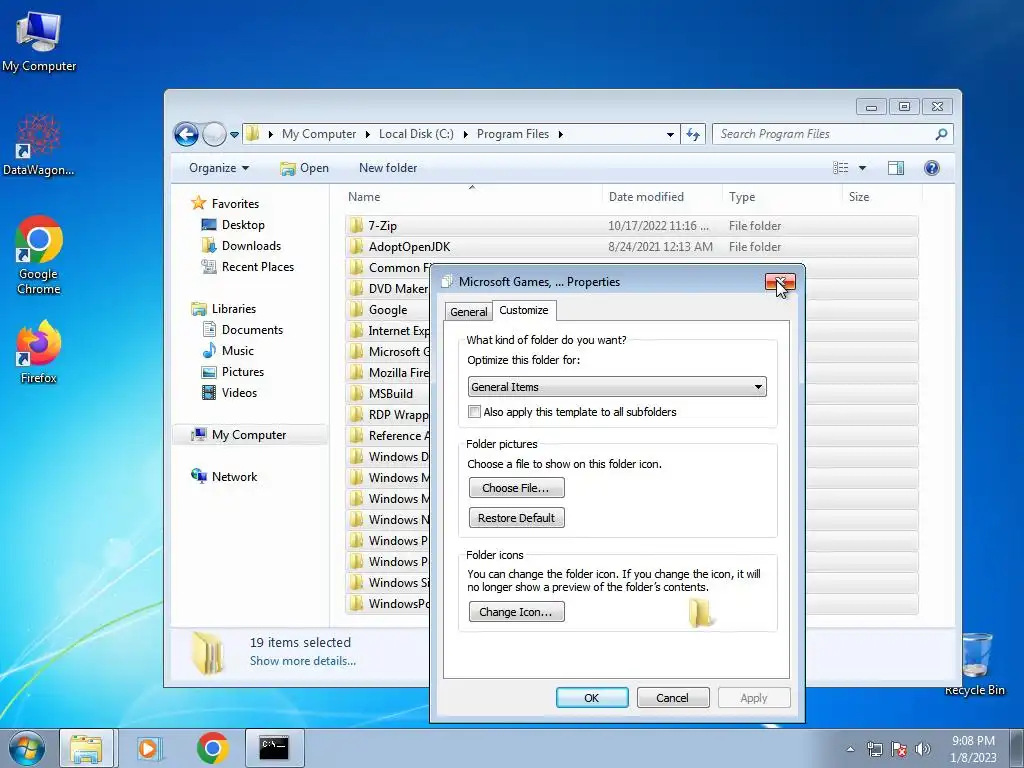Click the volume speaker tray icon
The width and height of the screenshot is (1024, 768).
[x=922, y=749]
